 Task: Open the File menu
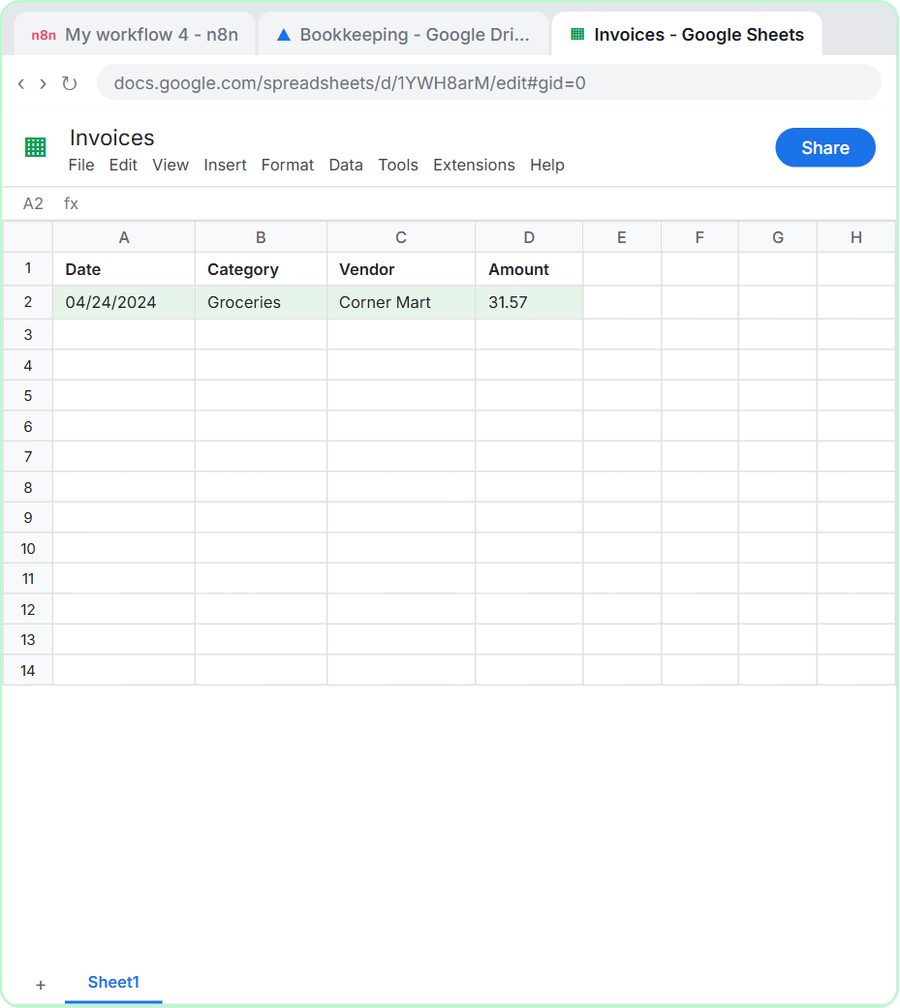point(81,165)
